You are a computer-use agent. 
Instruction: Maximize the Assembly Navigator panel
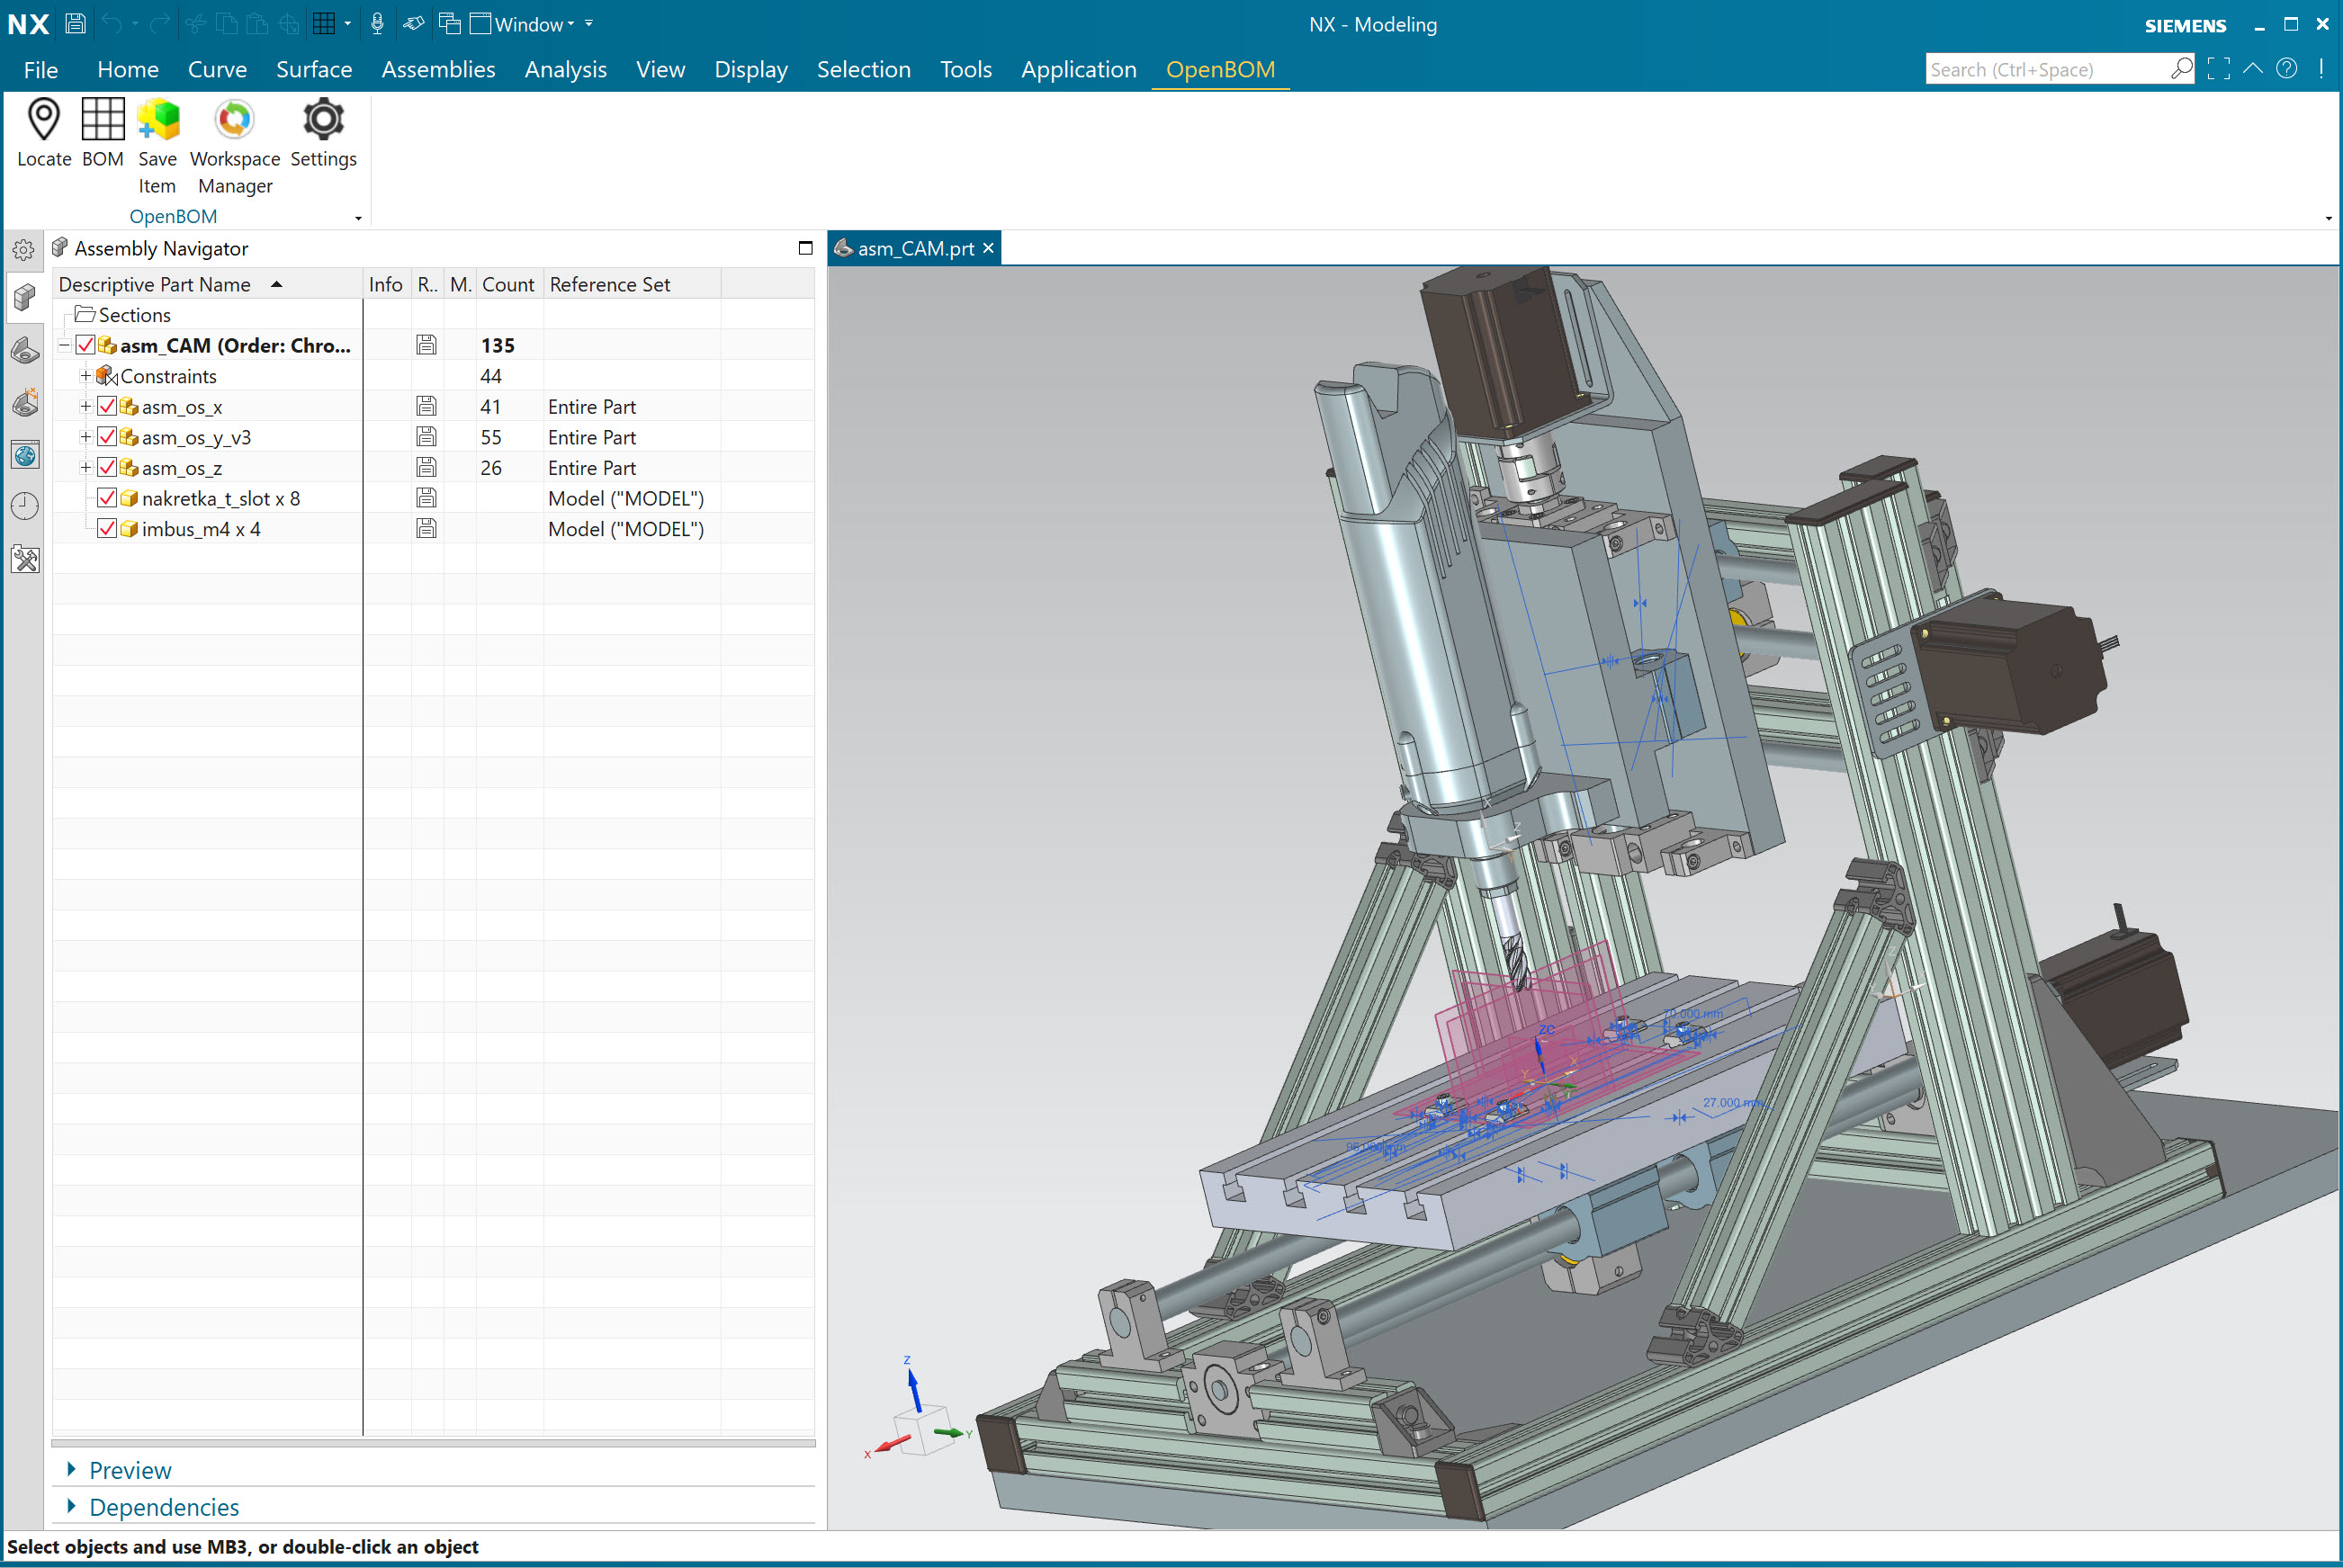click(x=805, y=248)
